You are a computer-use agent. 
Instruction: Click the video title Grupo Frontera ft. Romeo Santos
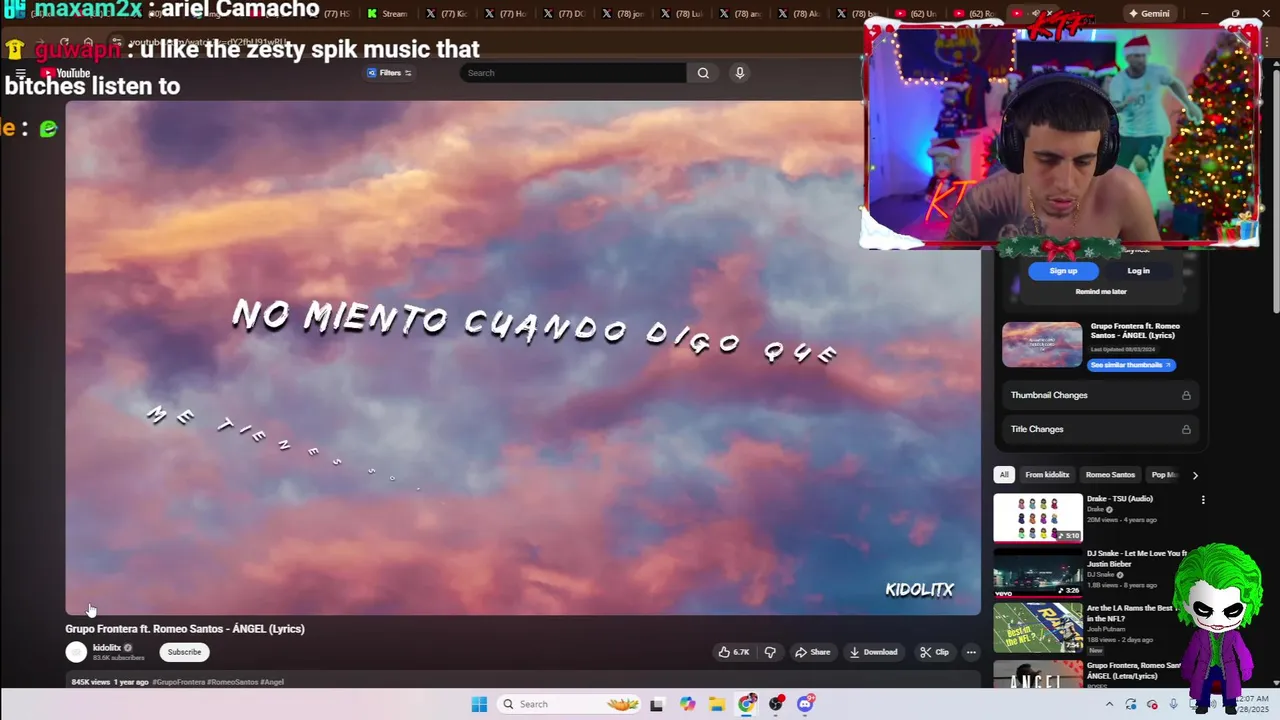(x=185, y=629)
